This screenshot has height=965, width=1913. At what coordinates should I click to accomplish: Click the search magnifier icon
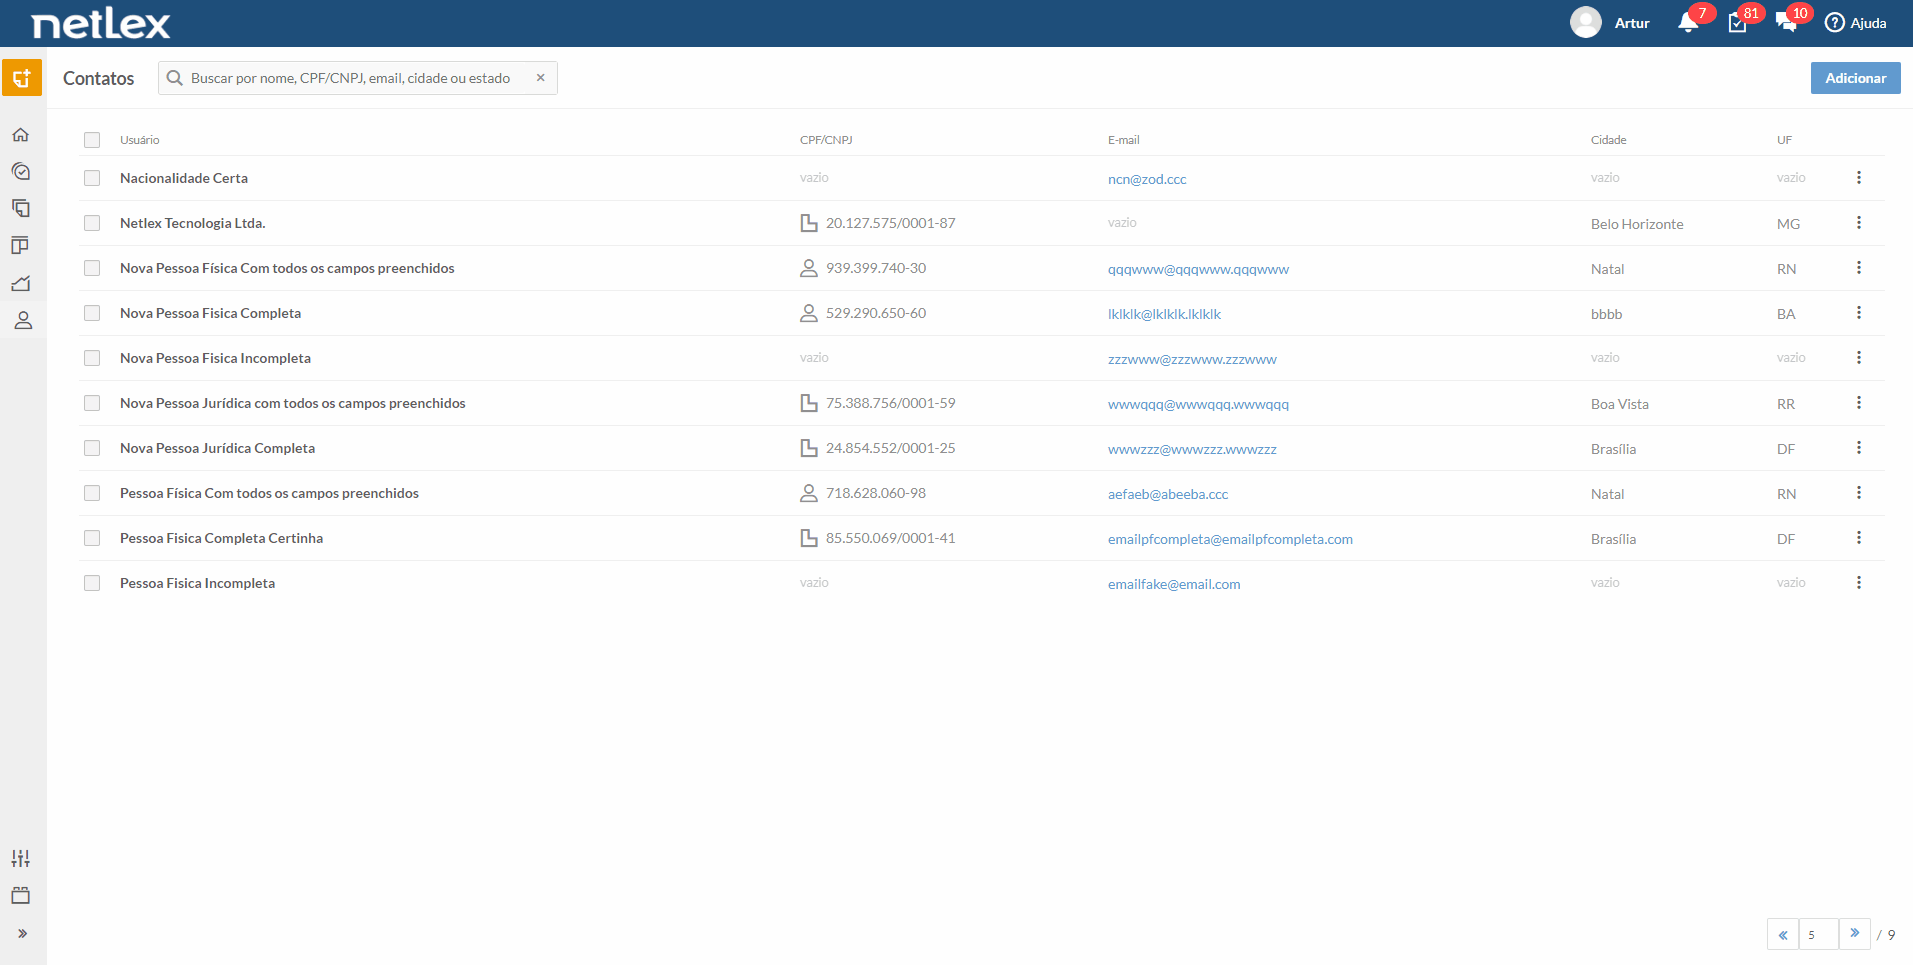pos(175,78)
